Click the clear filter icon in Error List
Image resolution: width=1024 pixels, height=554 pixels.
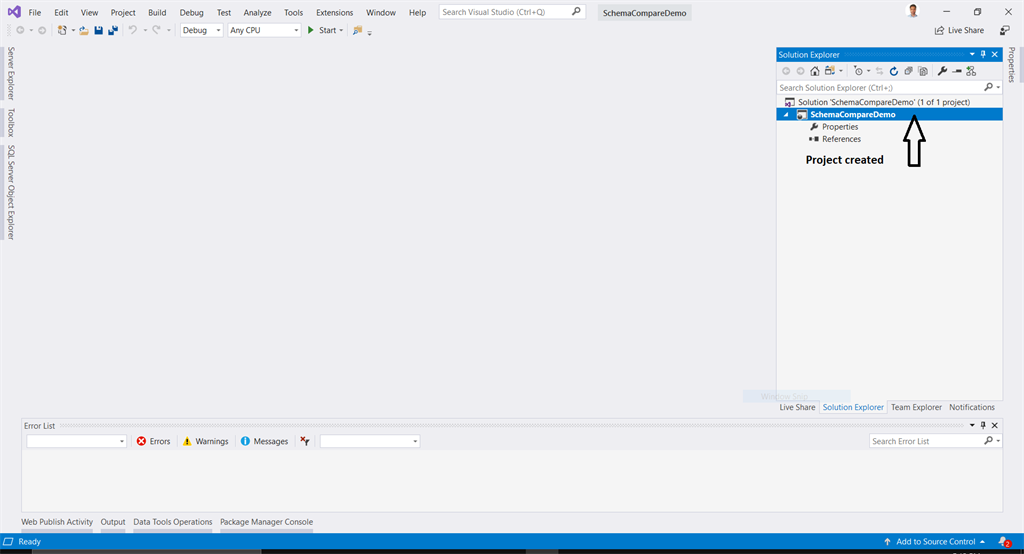[x=305, y=442]
